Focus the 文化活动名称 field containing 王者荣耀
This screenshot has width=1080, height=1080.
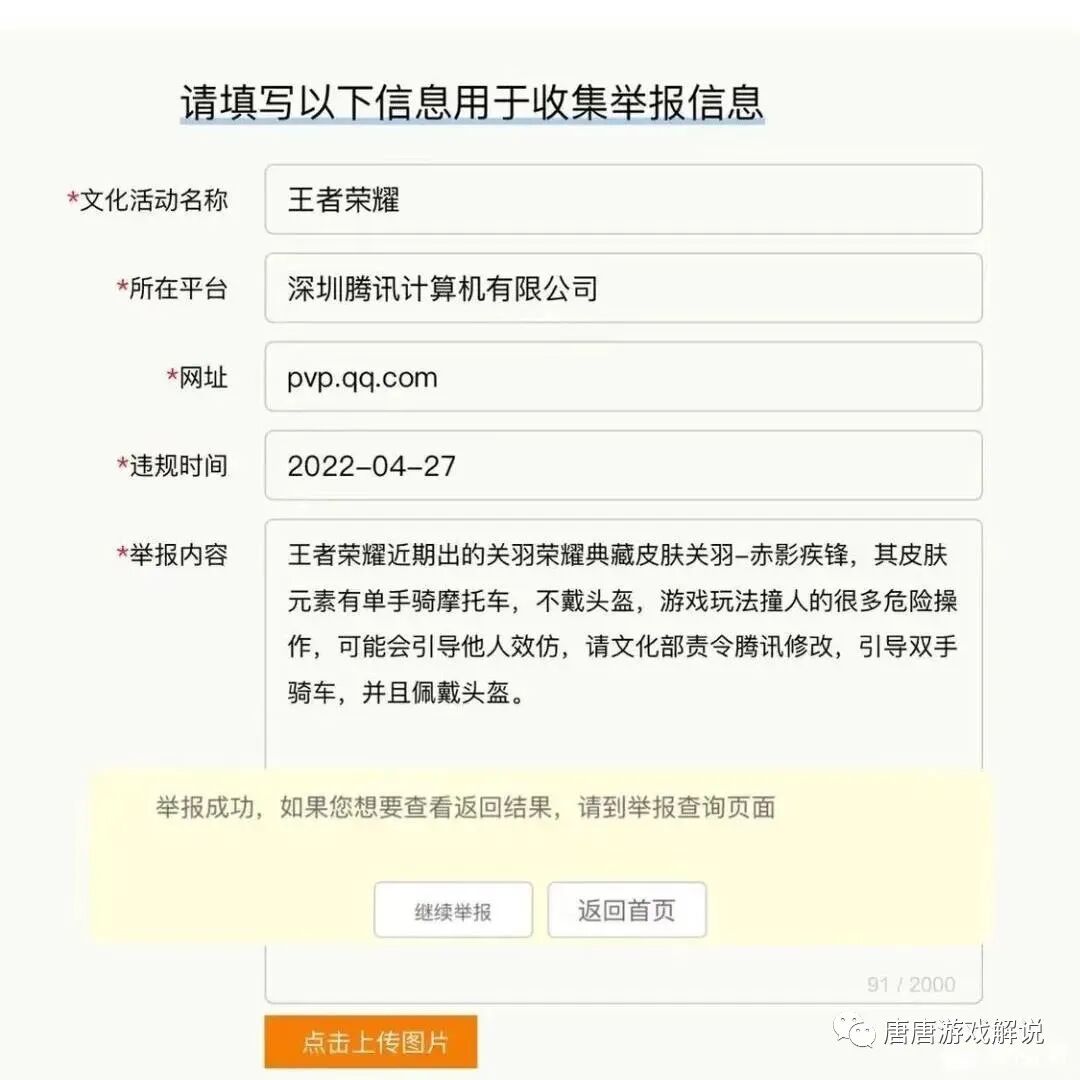point(623,200)
